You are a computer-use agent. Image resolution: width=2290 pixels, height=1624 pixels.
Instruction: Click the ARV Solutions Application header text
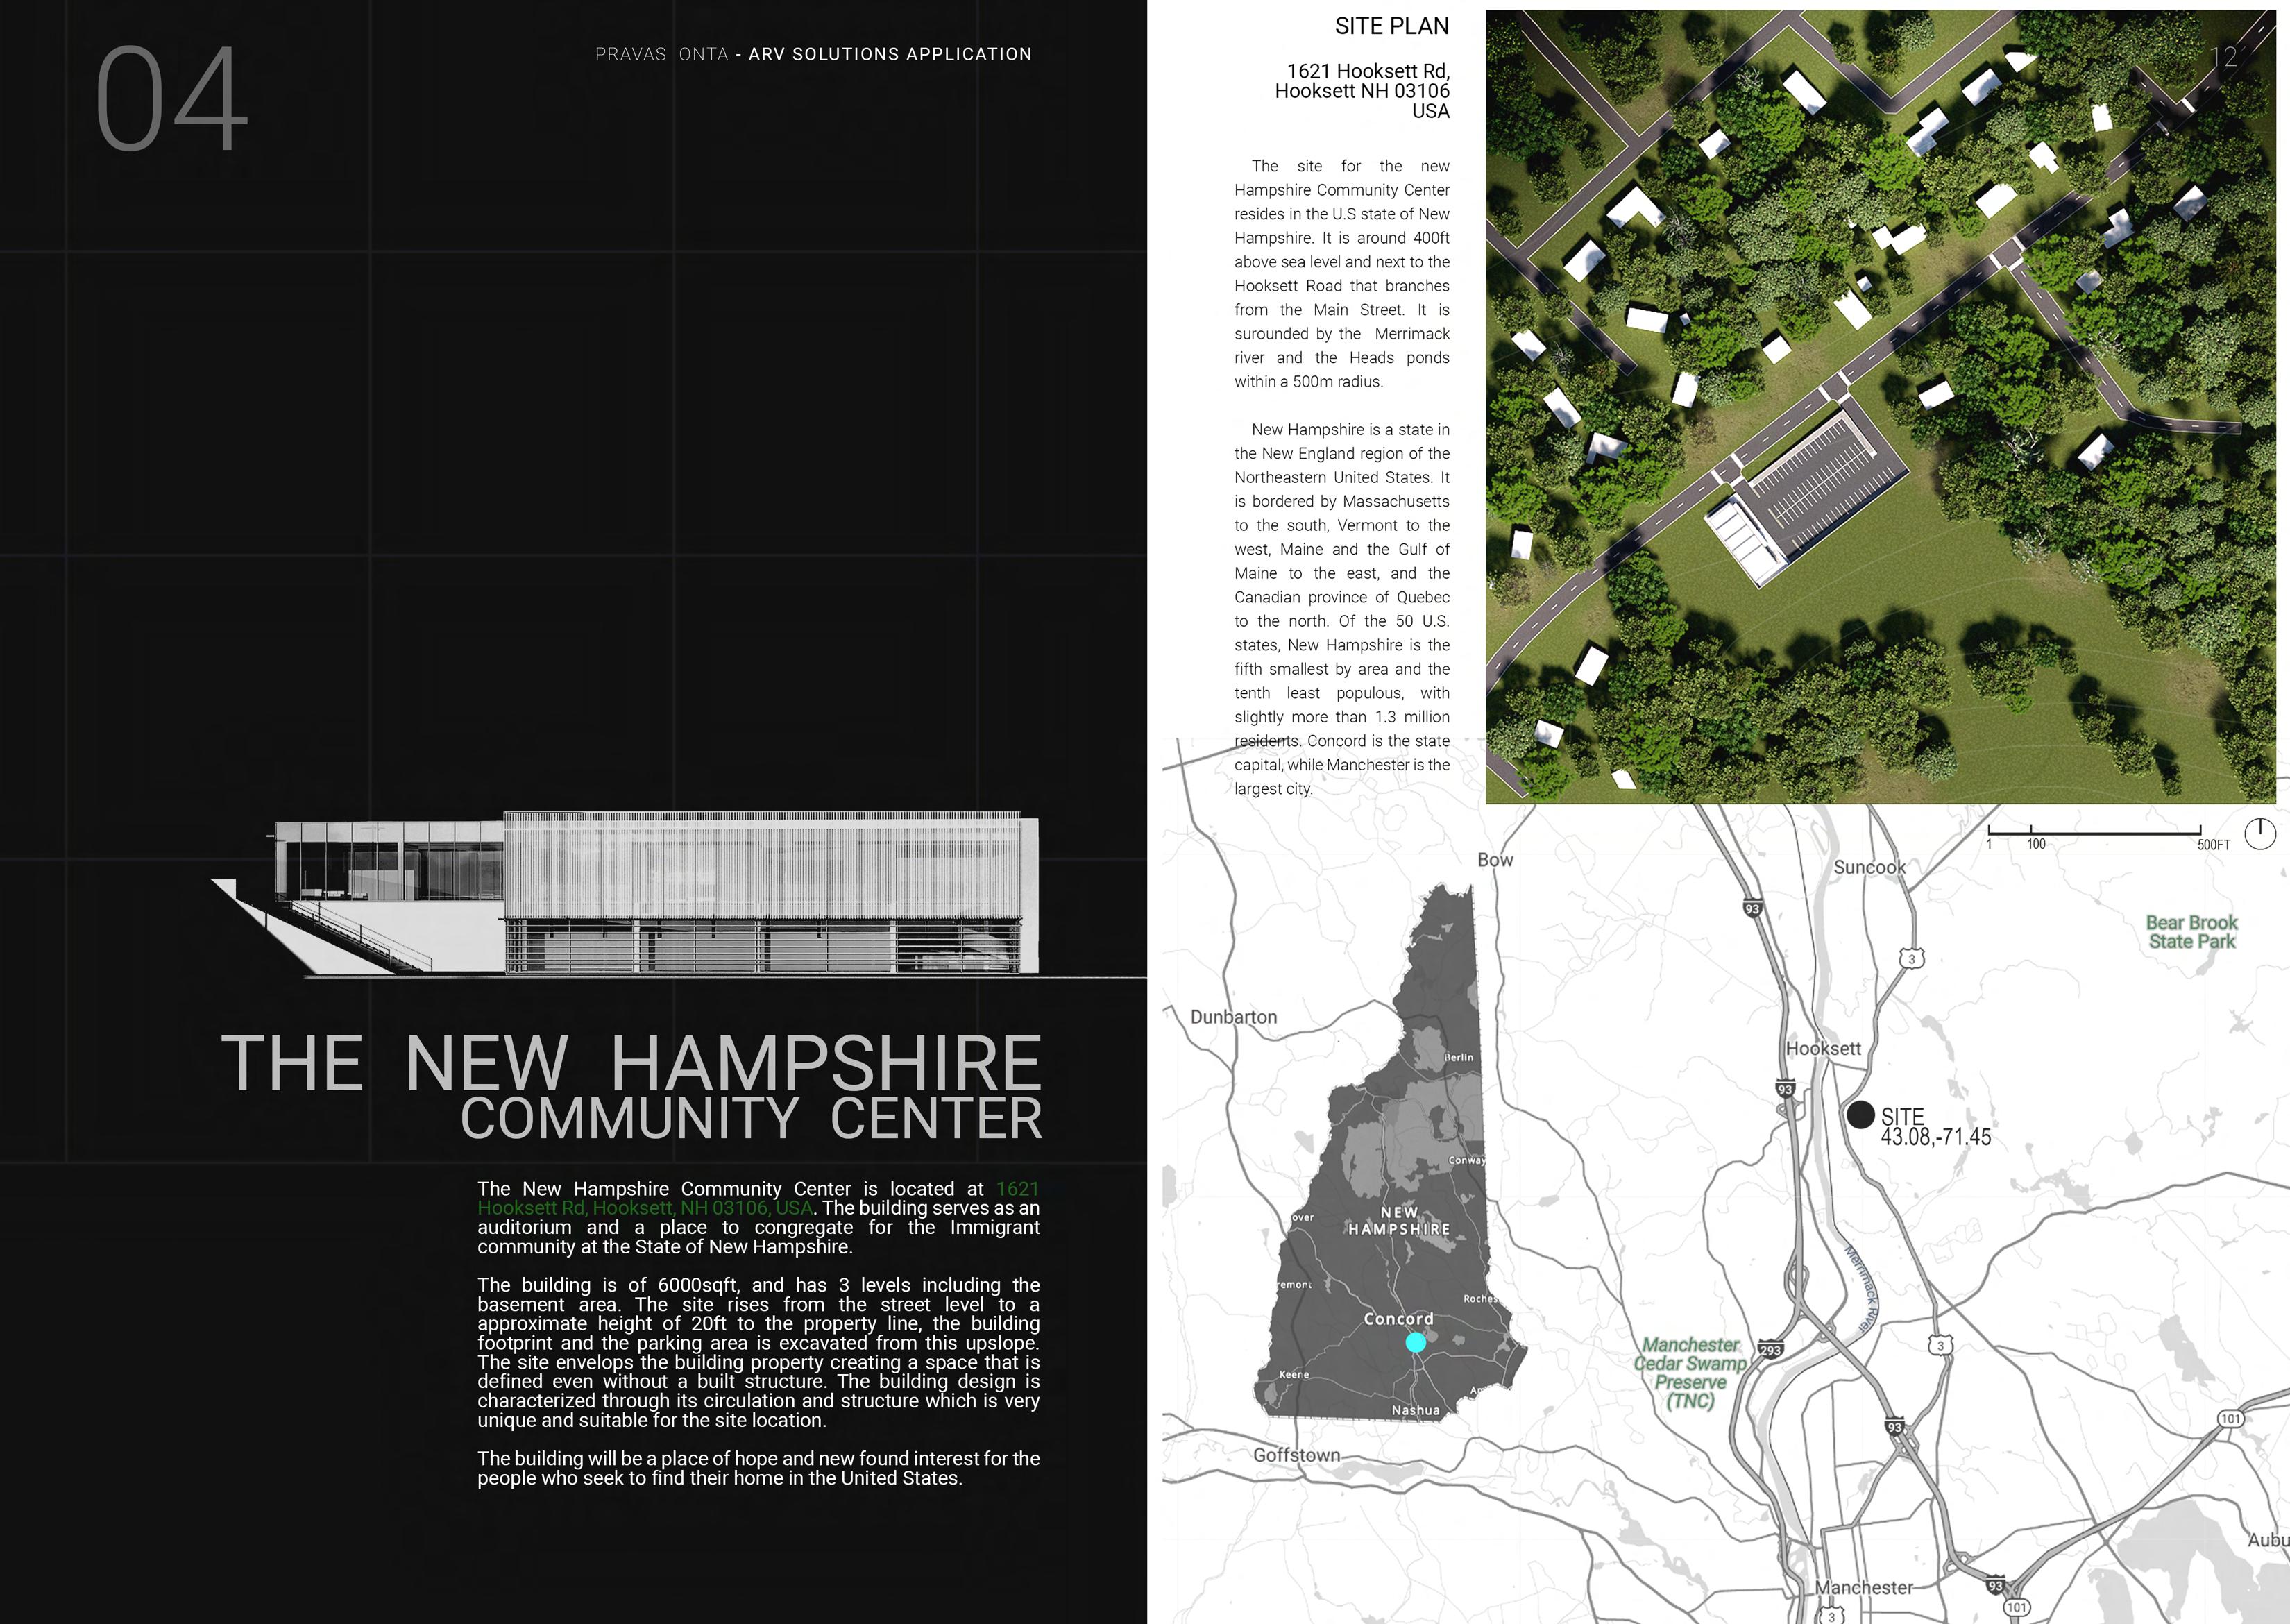889,54
